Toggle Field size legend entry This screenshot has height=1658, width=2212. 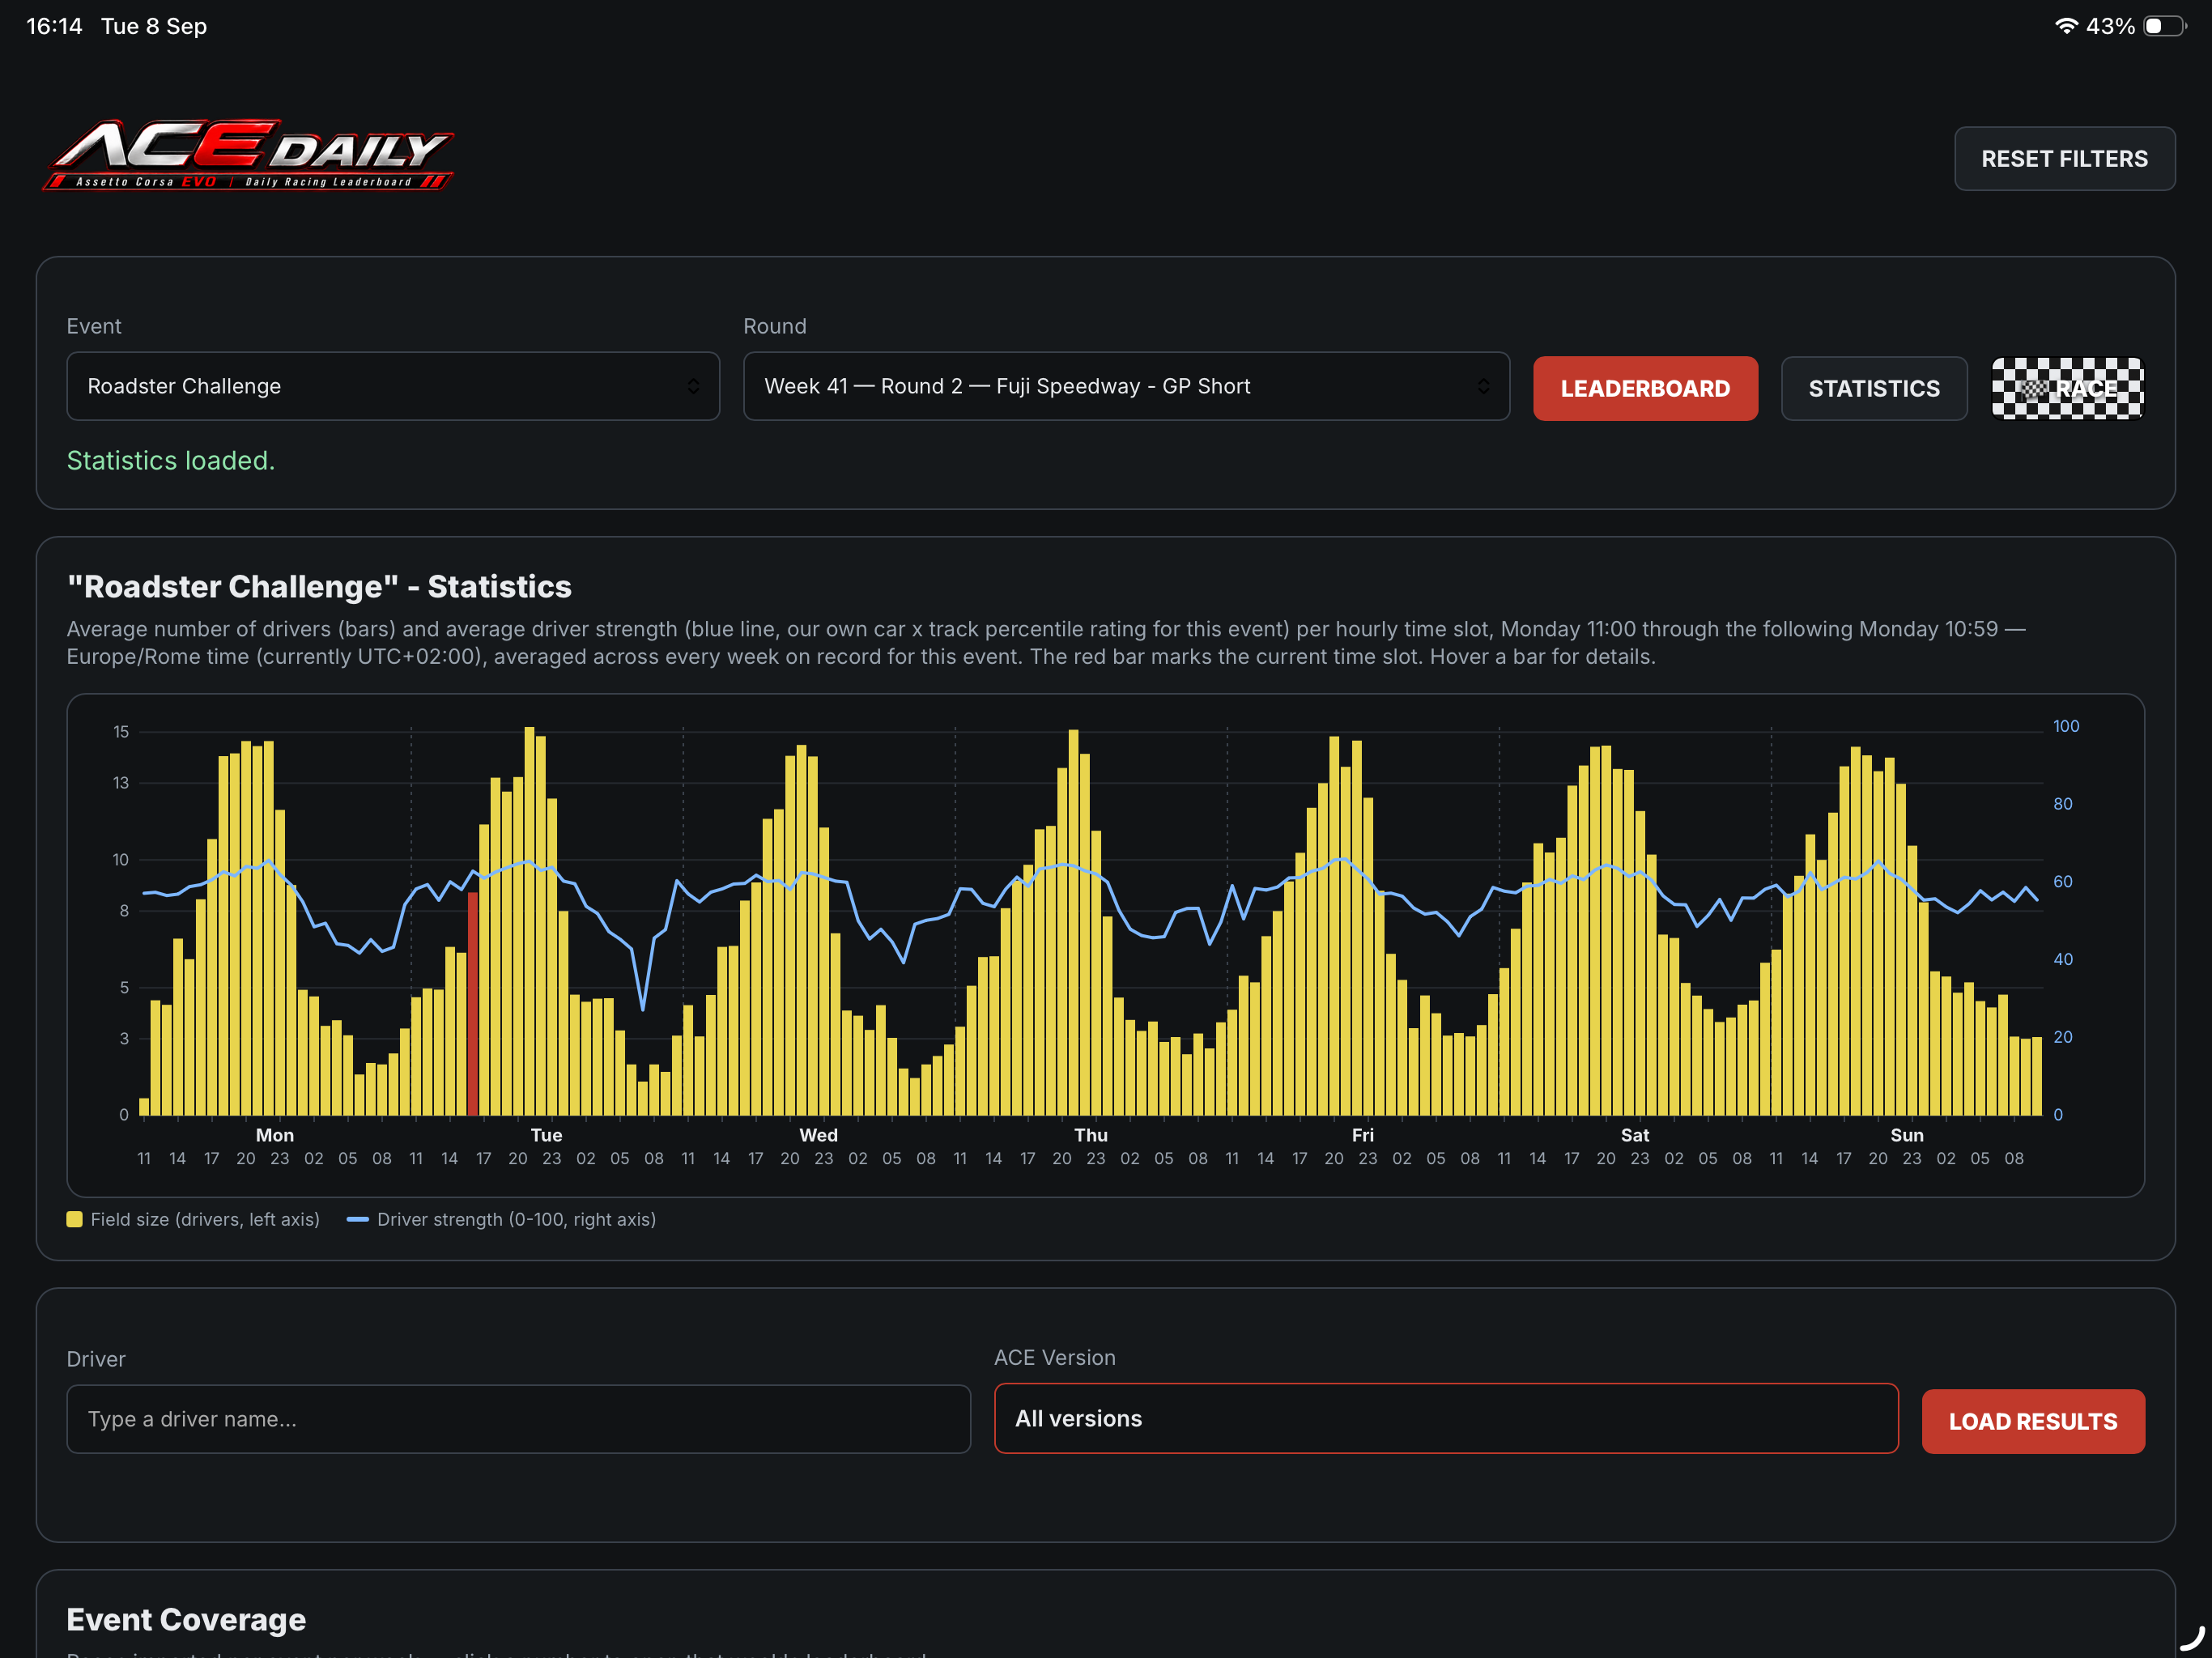[x=193, y=1219]
